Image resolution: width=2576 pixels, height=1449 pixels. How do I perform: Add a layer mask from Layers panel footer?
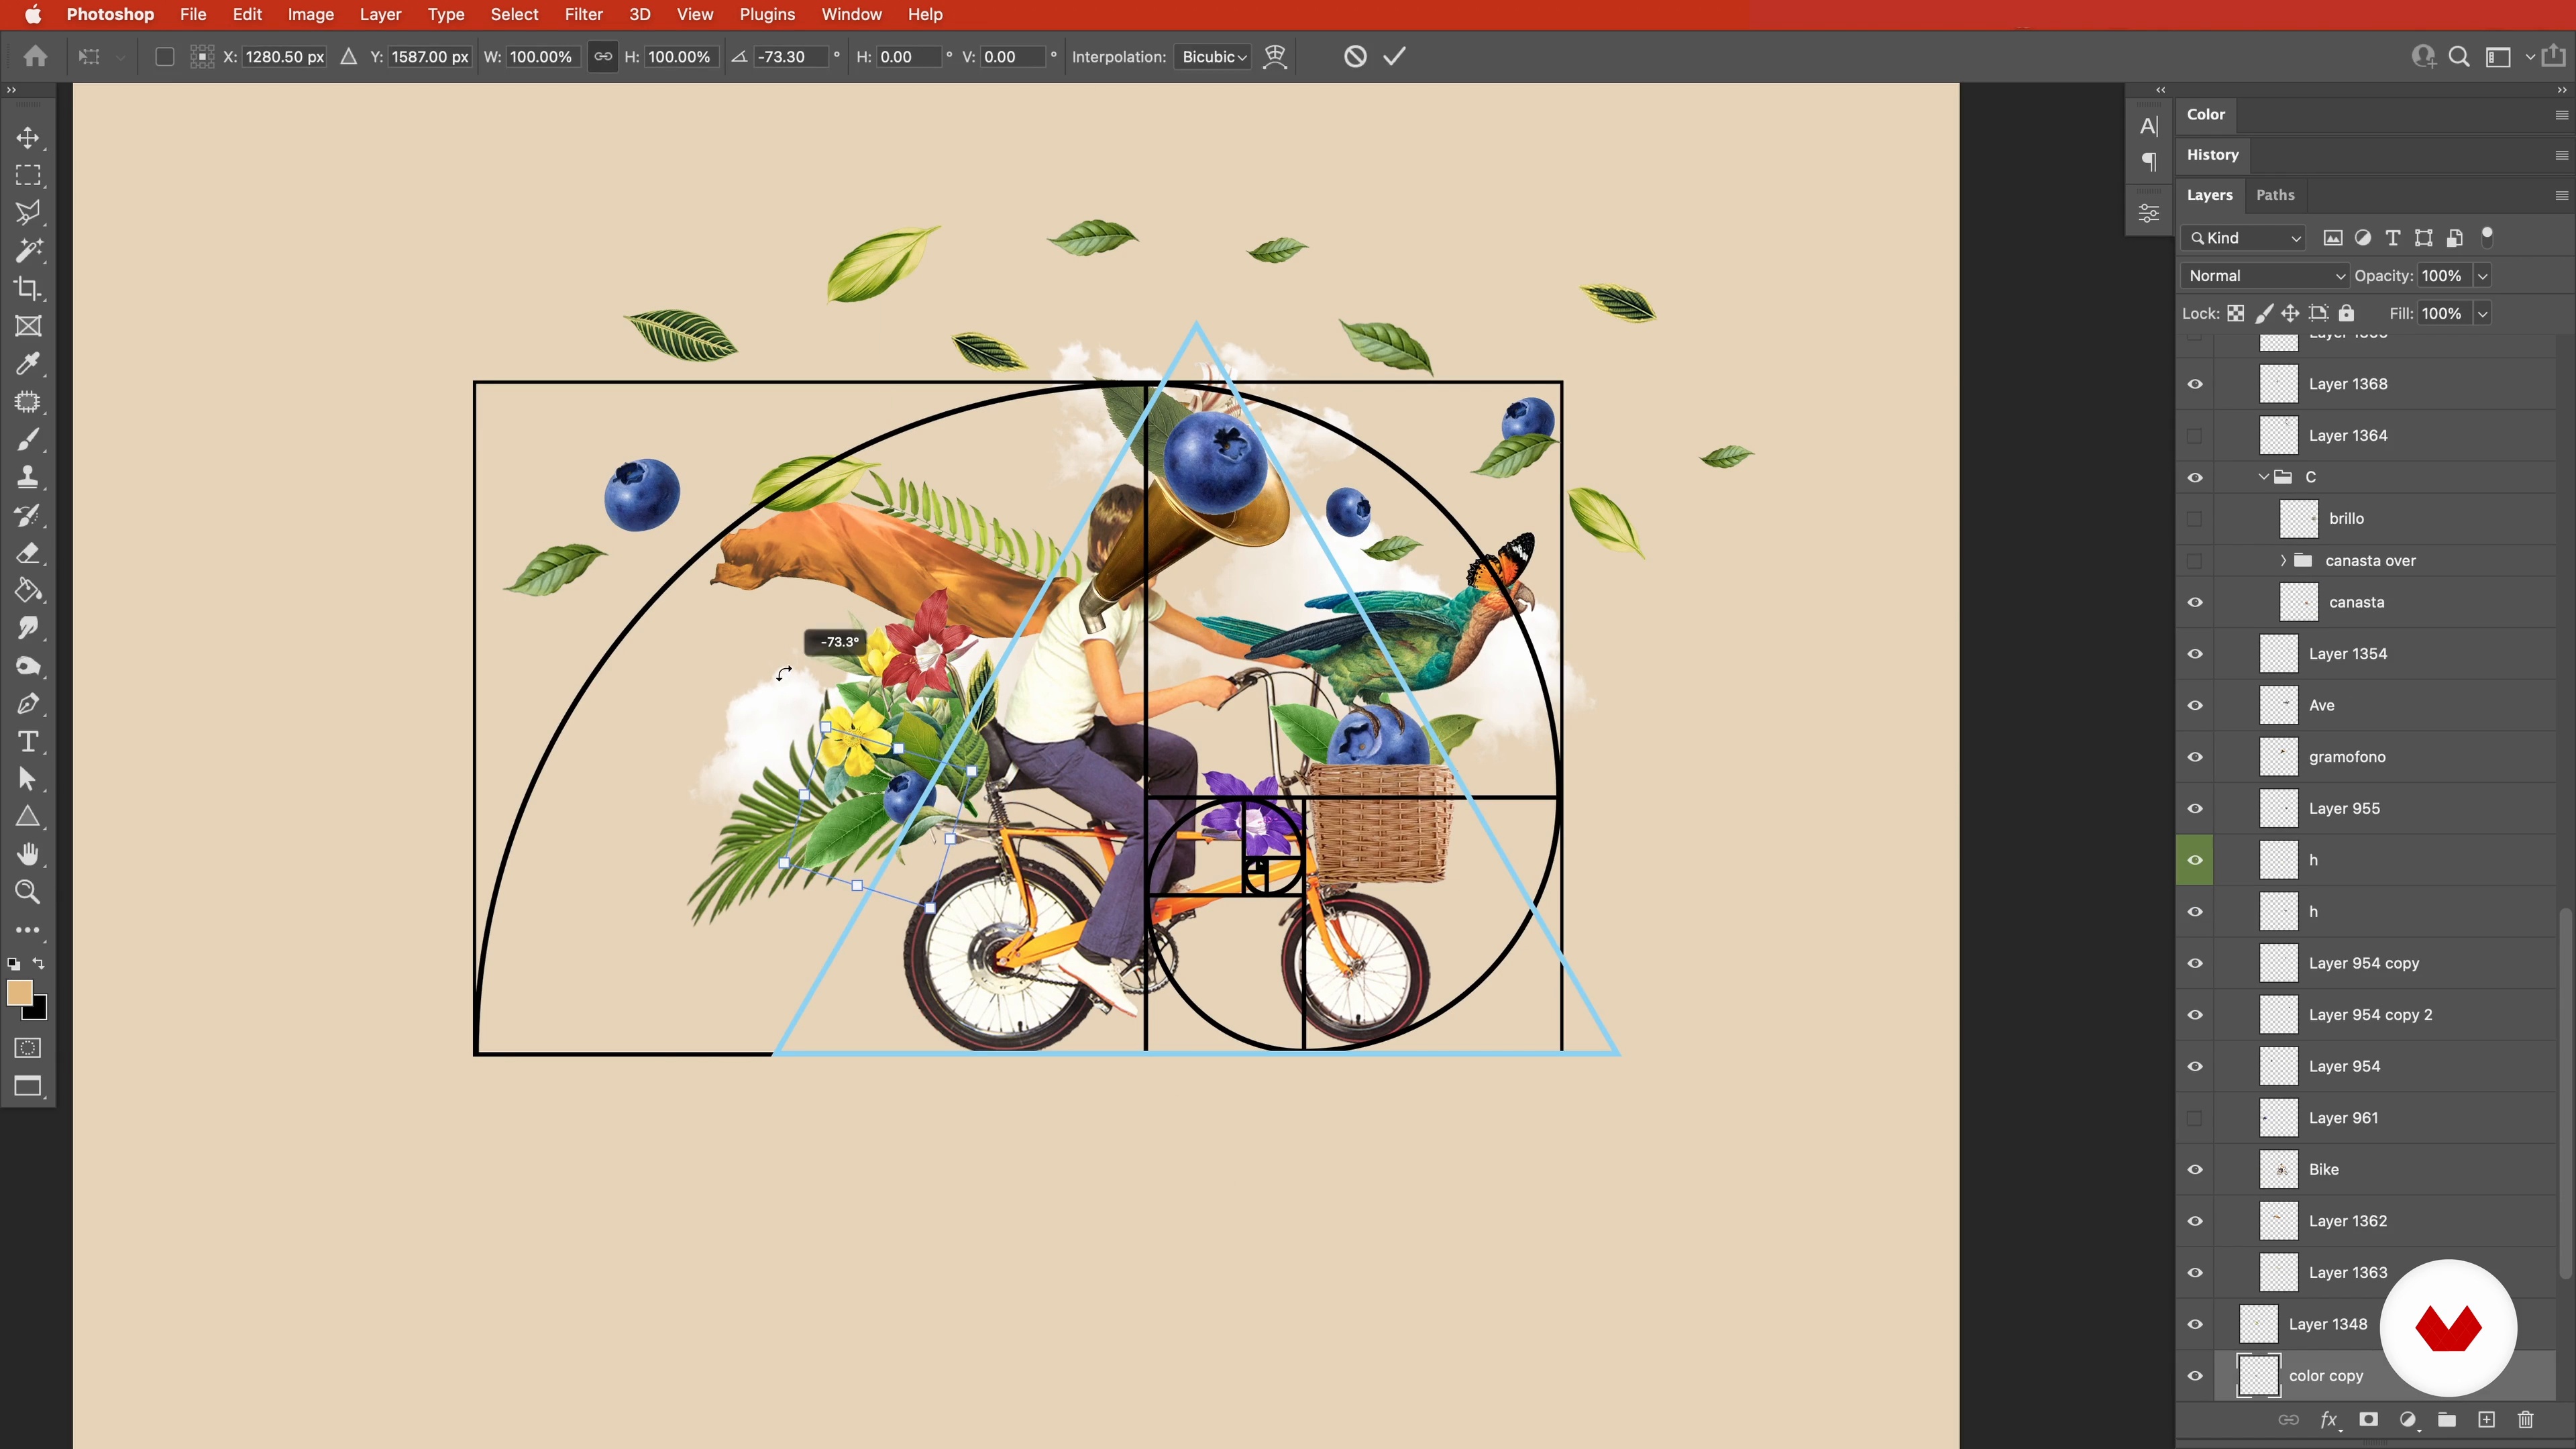click(x=2368, y=1420)
